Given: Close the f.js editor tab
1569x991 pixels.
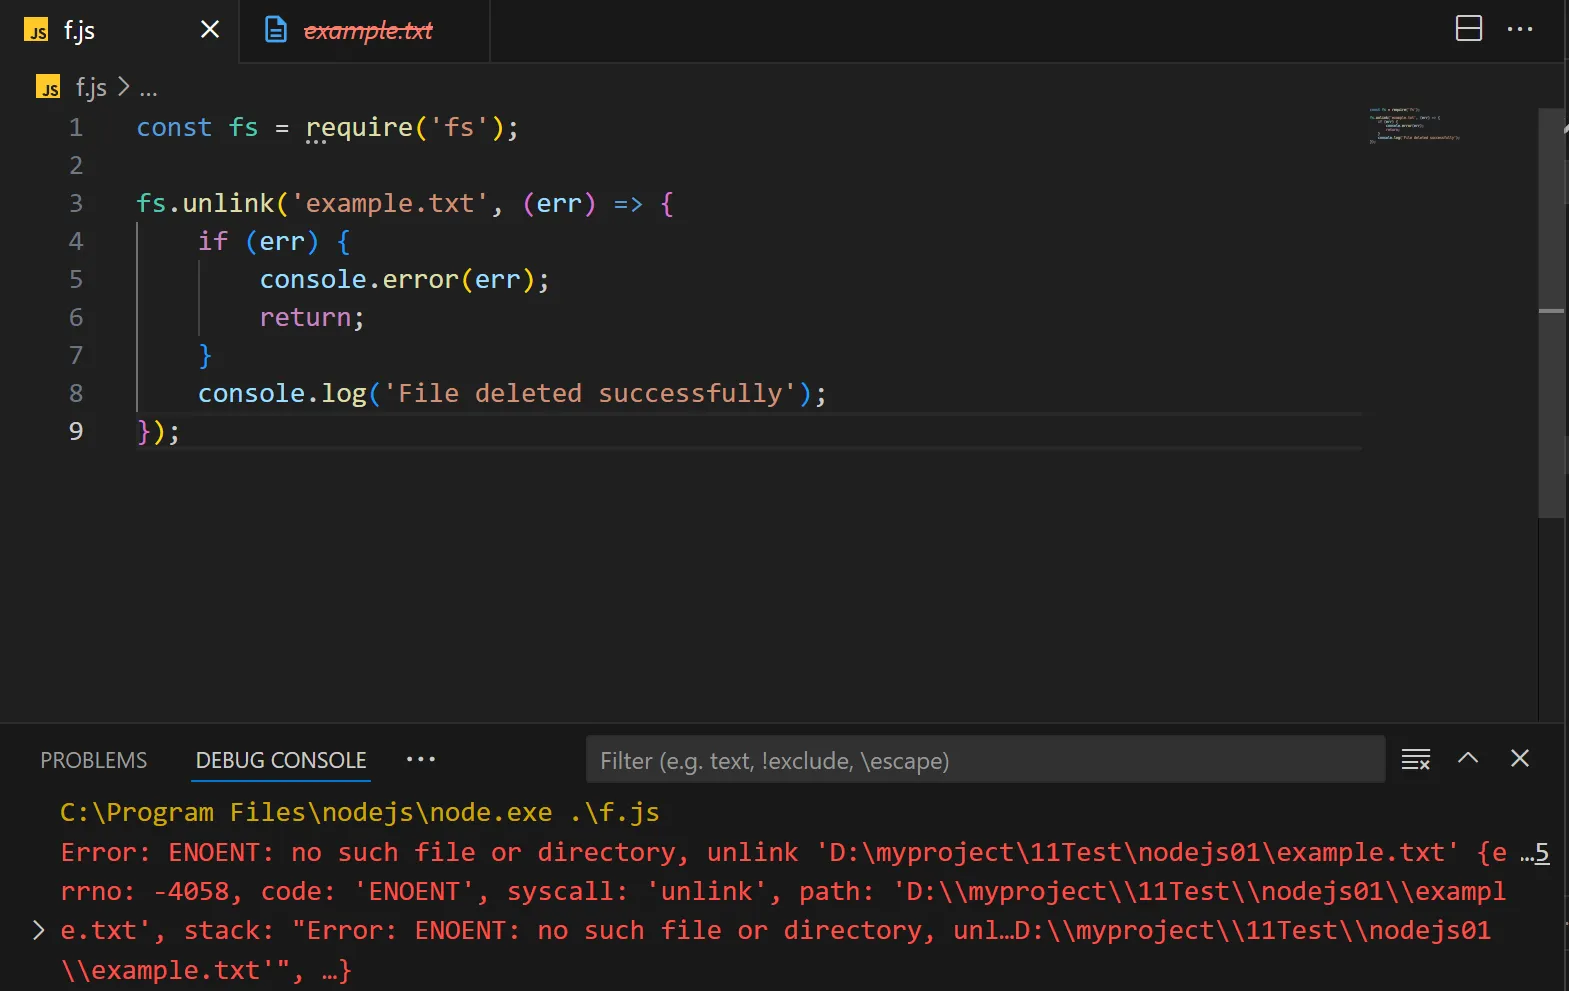Looking at the screenshot, I should coord(210,30).
